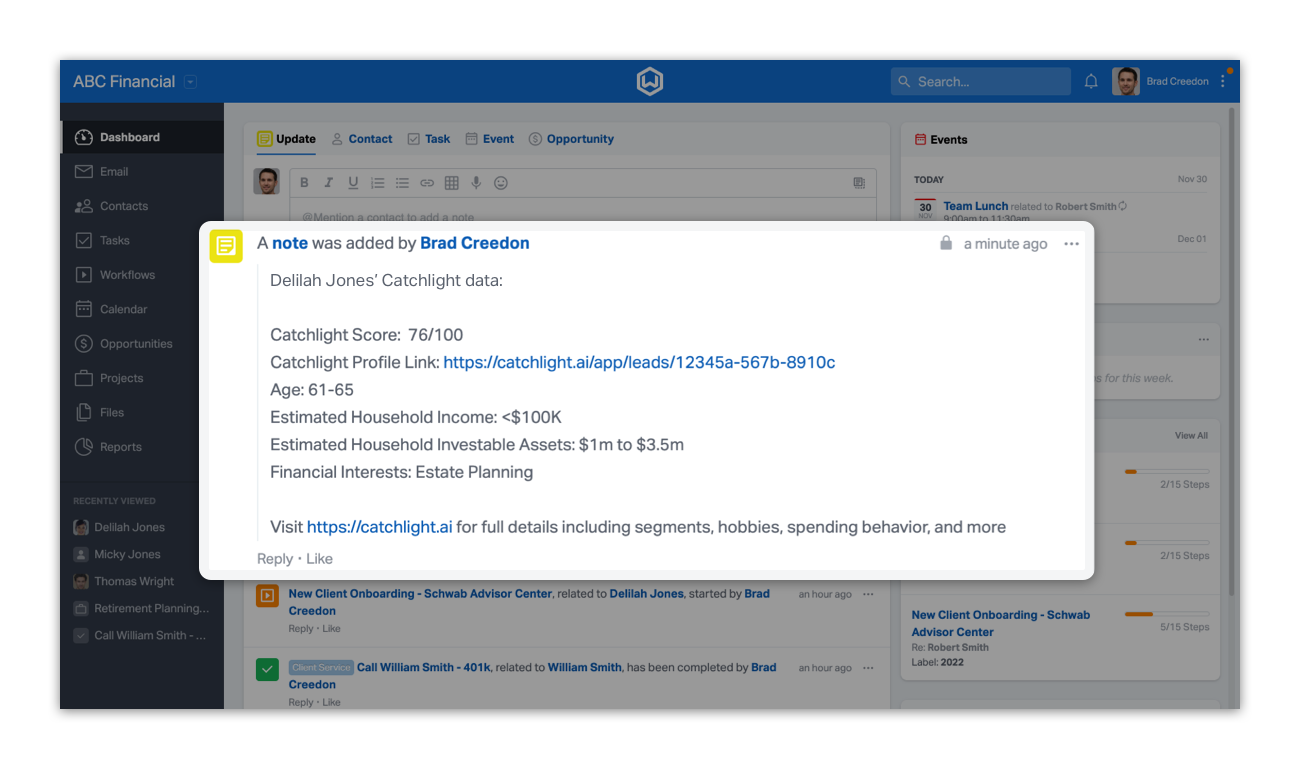1300x769 pixels.
Task: Click Brad Creedon's avatar in header
Action: 1126,82
